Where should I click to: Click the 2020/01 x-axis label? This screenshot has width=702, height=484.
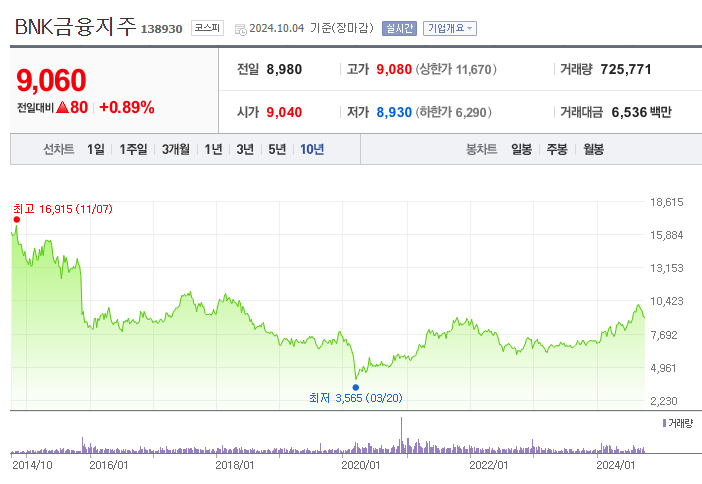point(360,465)
